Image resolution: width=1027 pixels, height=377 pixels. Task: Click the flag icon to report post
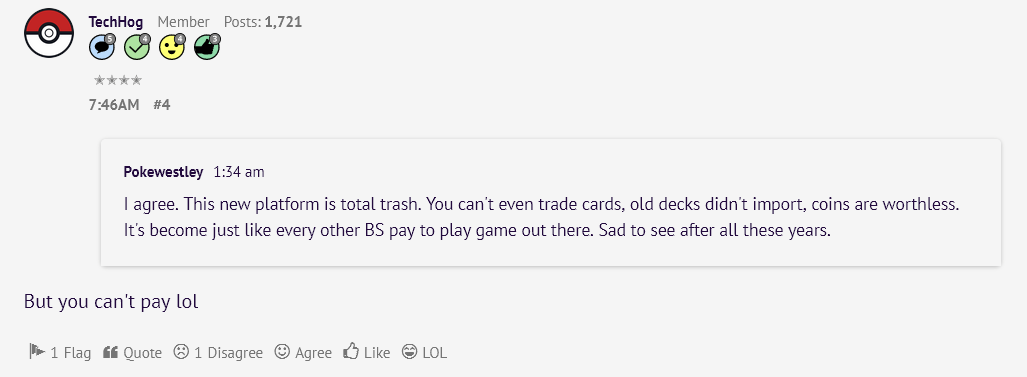pos(37,351)
